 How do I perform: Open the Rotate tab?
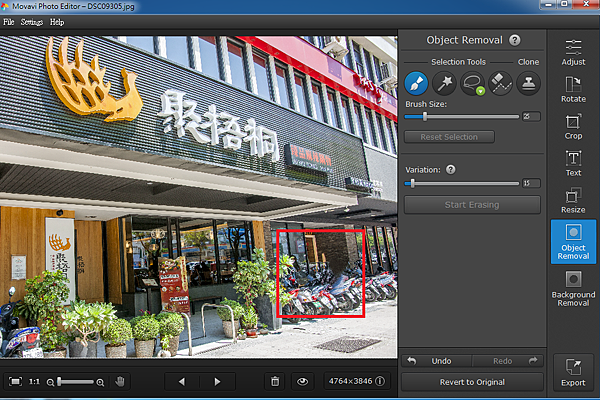tap(573, 90)
